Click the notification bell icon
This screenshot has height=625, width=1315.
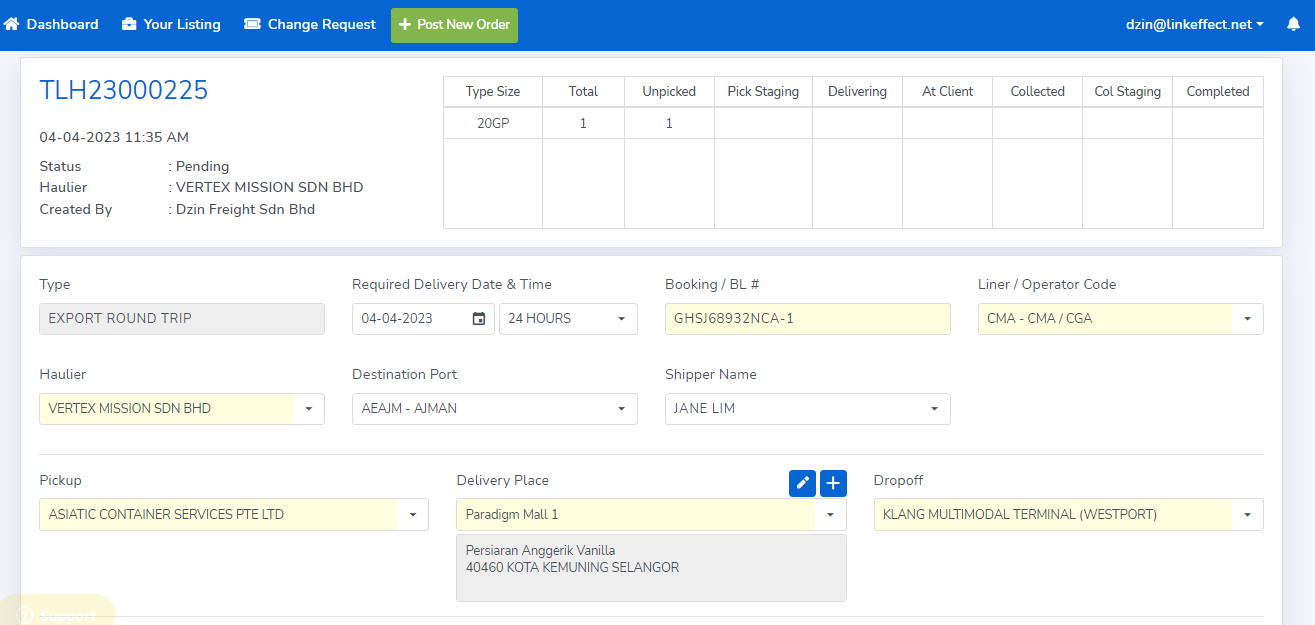[1293, 25]
